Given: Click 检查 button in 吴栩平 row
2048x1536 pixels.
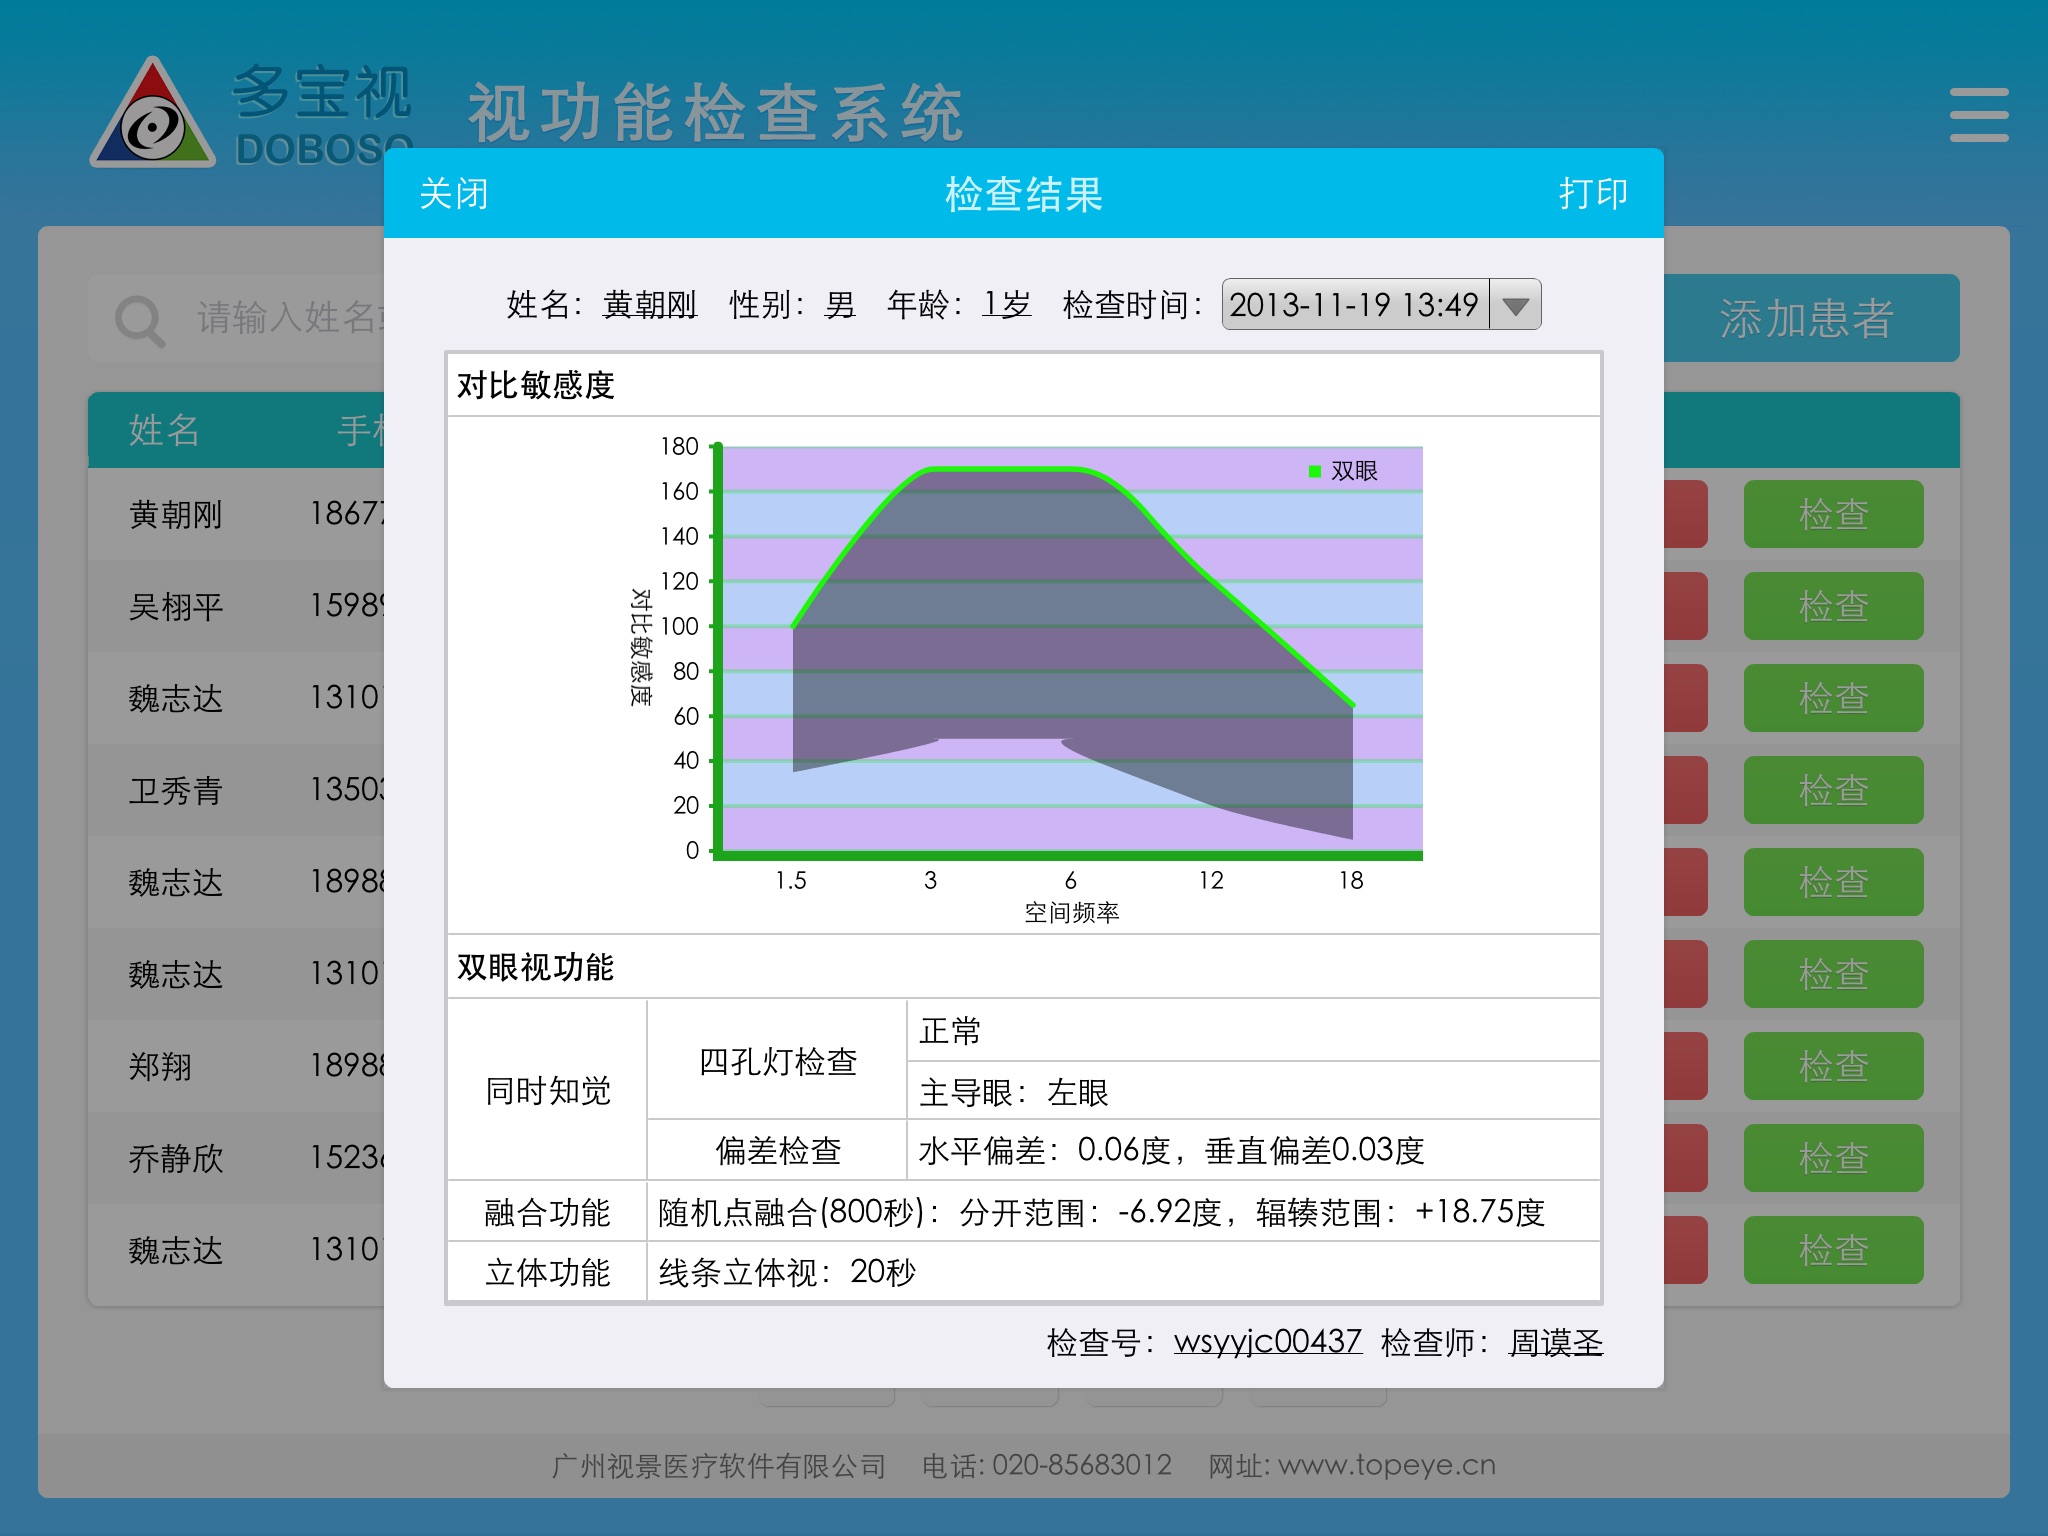Looking at the screenshot, I should [x=1833, y=606].
